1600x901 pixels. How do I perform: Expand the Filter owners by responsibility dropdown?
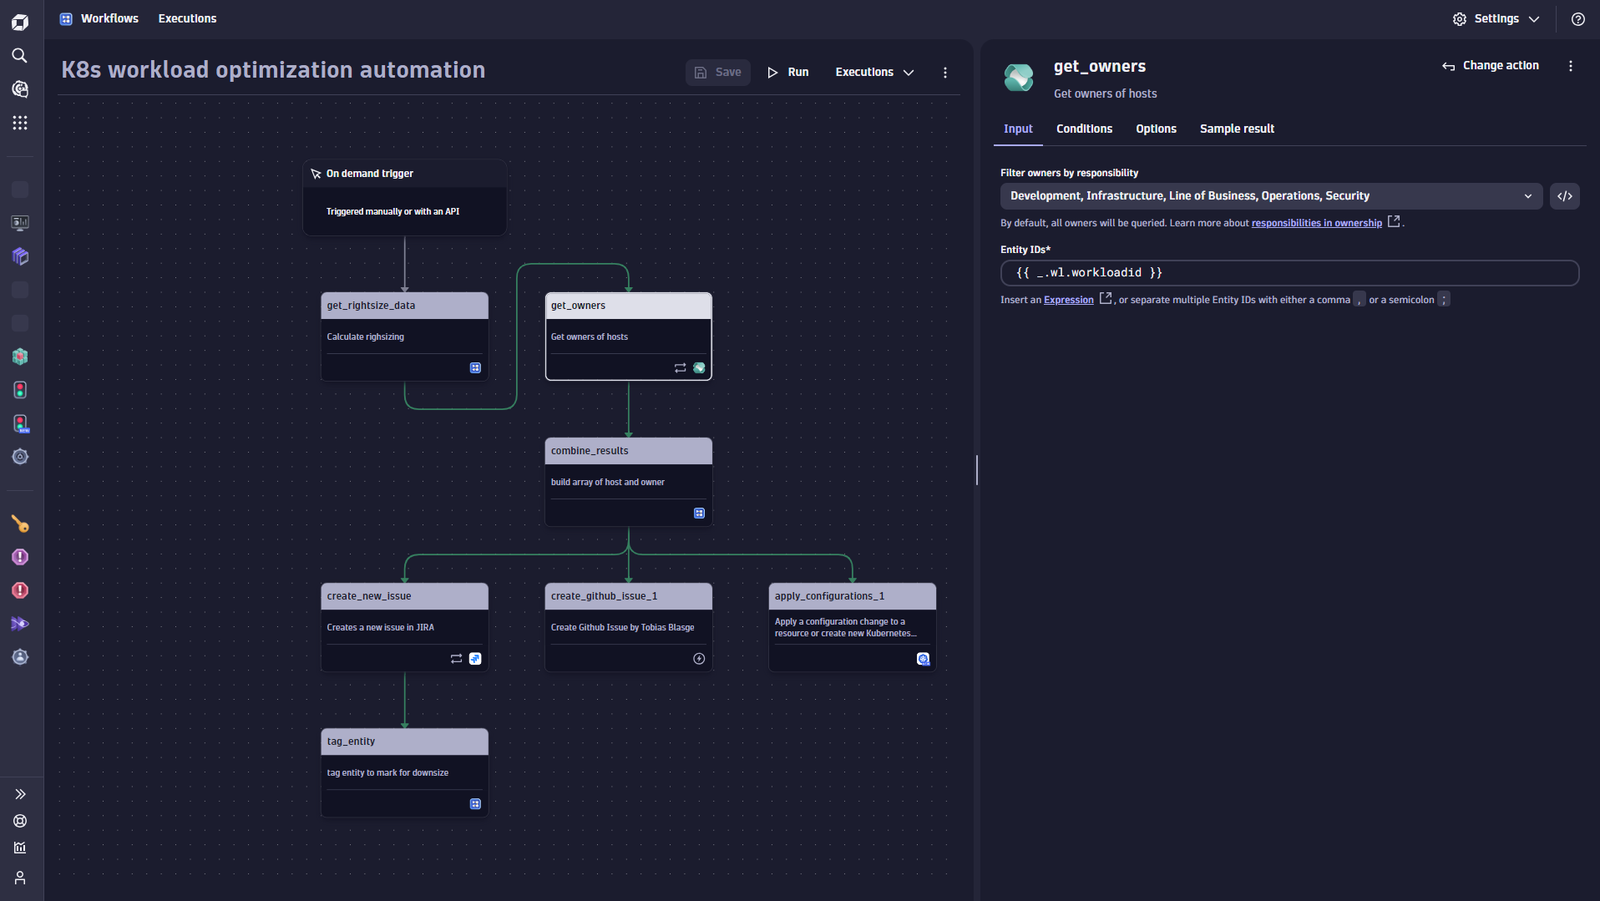[1272, 196]
